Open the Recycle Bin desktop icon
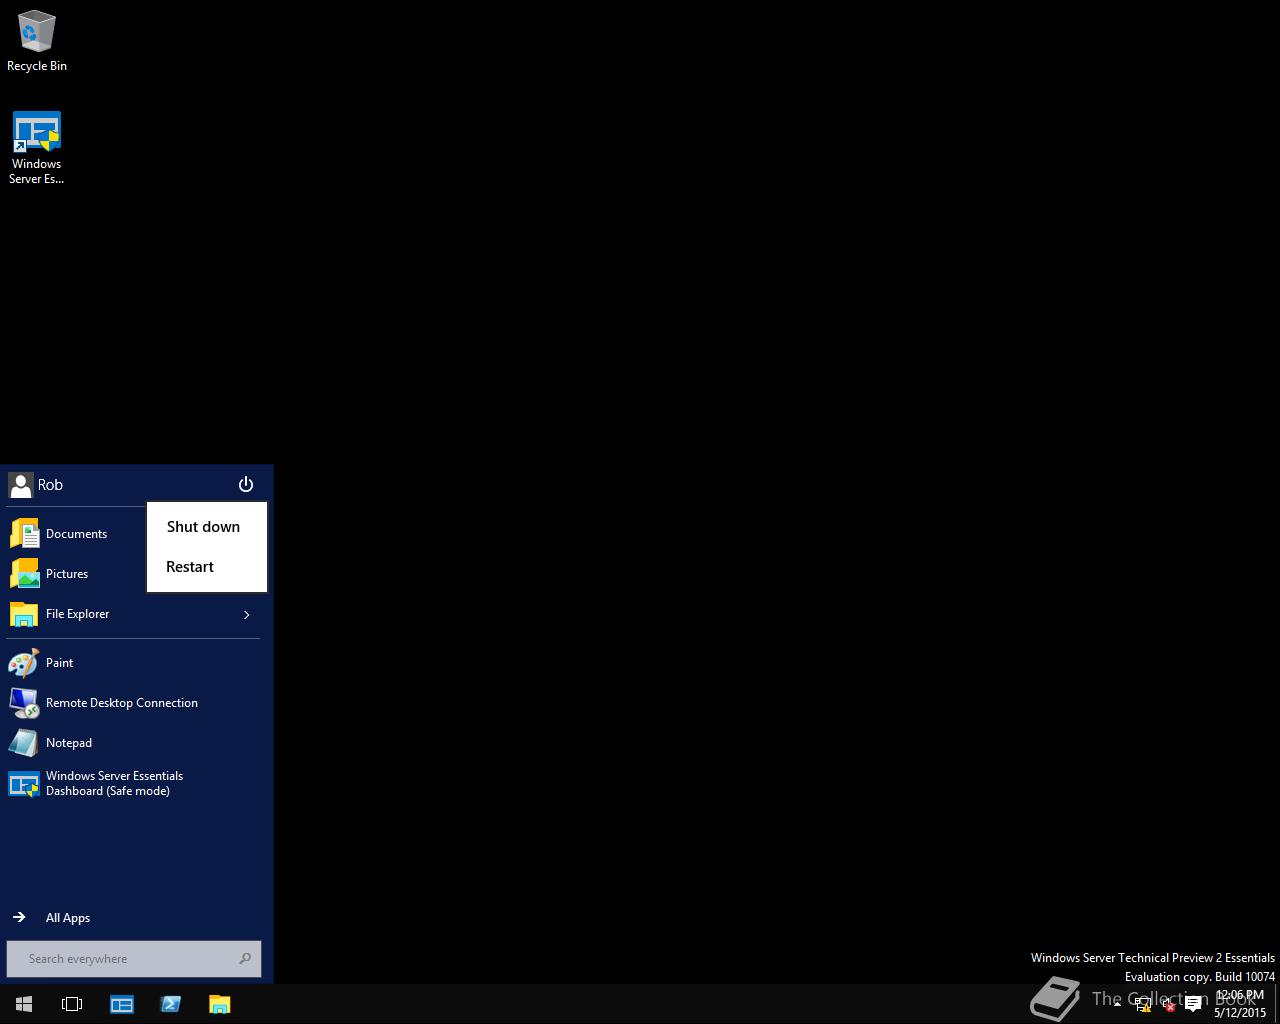The height and width of the screenshot is (1024, 1280). 37,42
